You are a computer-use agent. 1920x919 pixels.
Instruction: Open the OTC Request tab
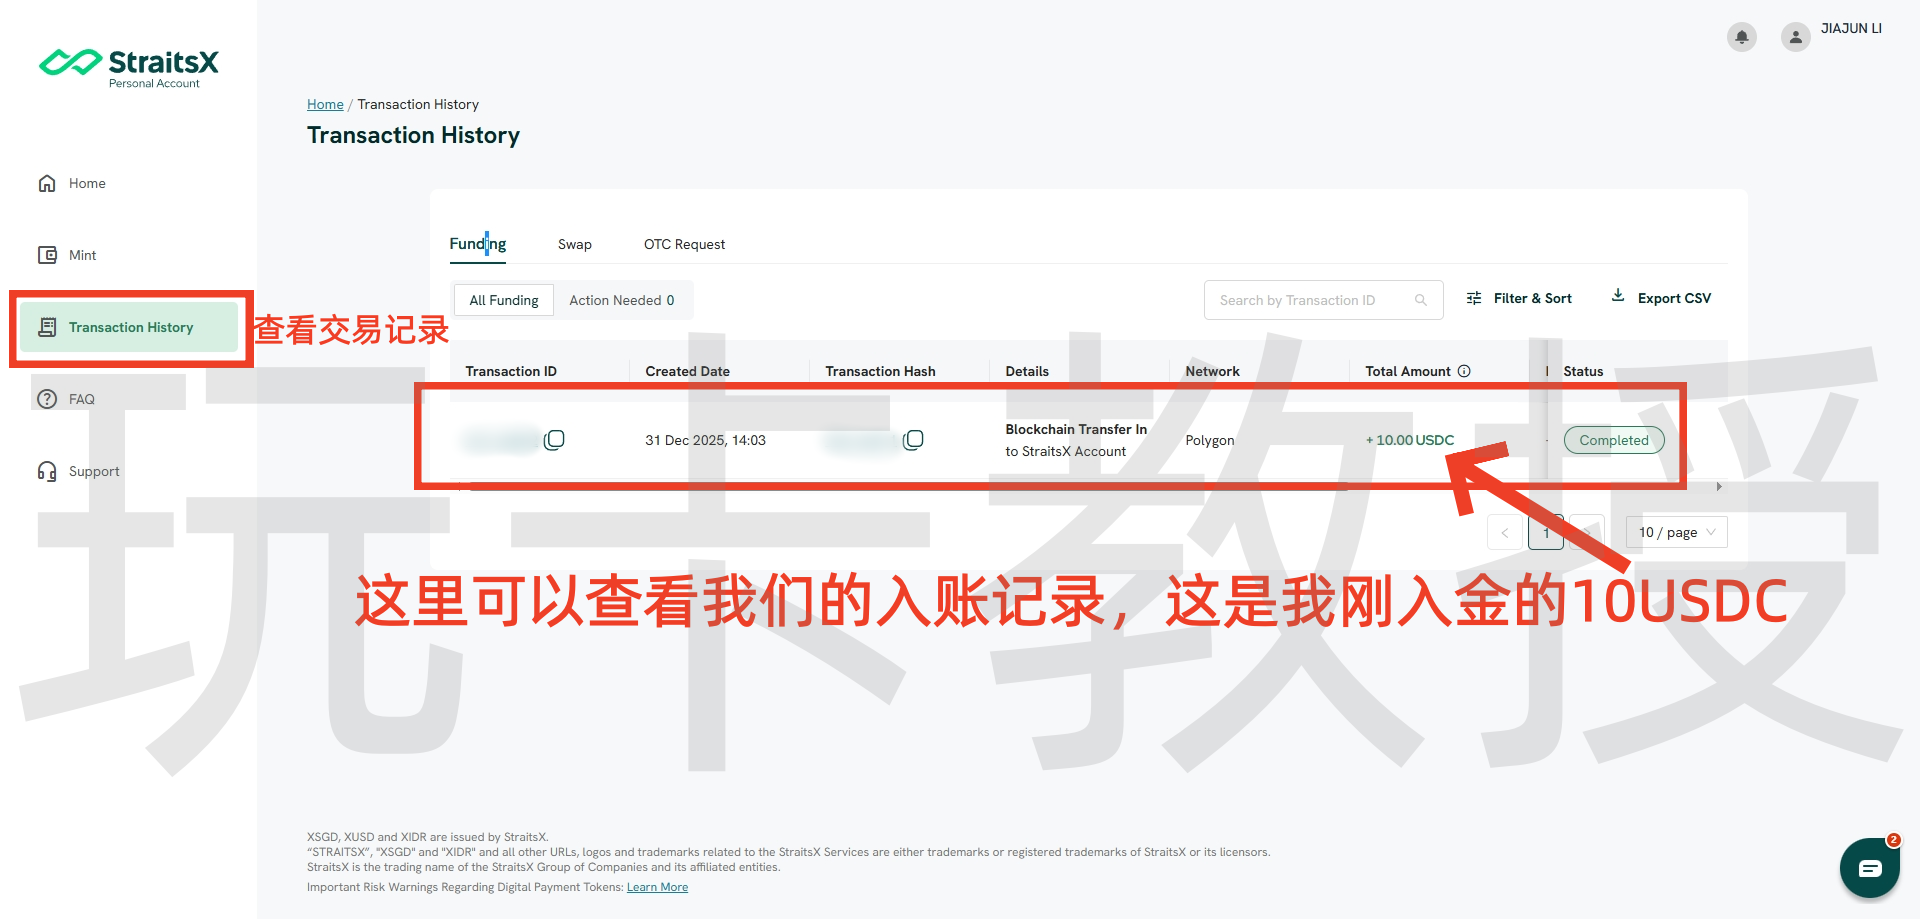click(684, 244)
